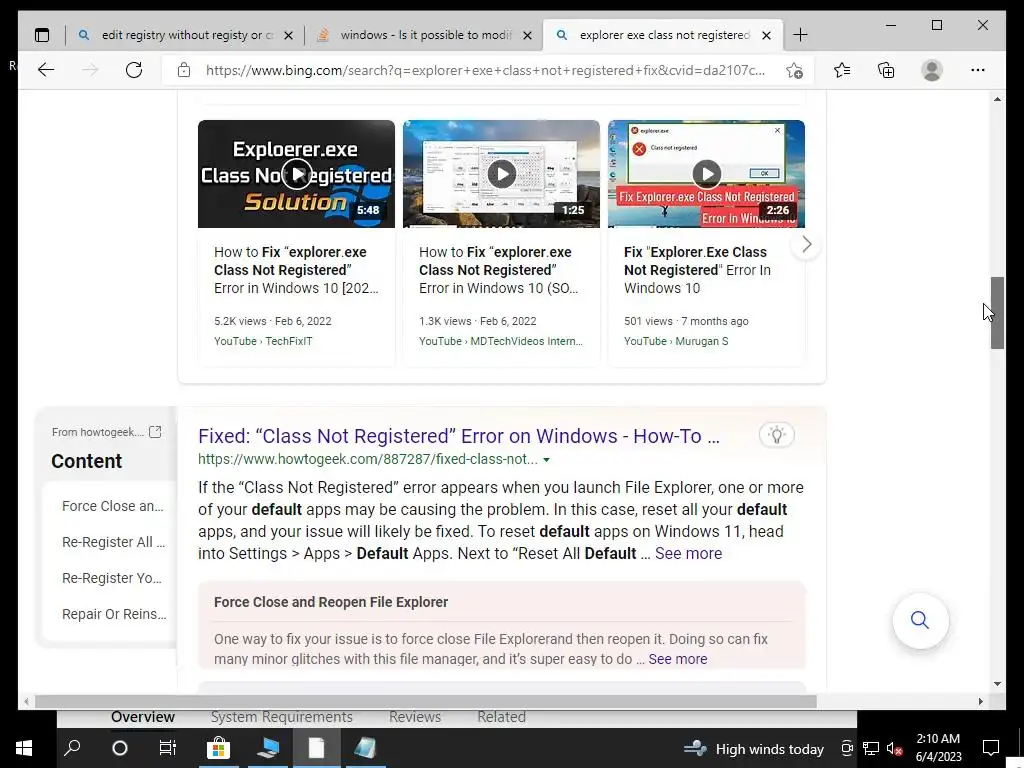
Task: Expand the howtogeek URL dropdown arrow
Action: click(547, 460)
